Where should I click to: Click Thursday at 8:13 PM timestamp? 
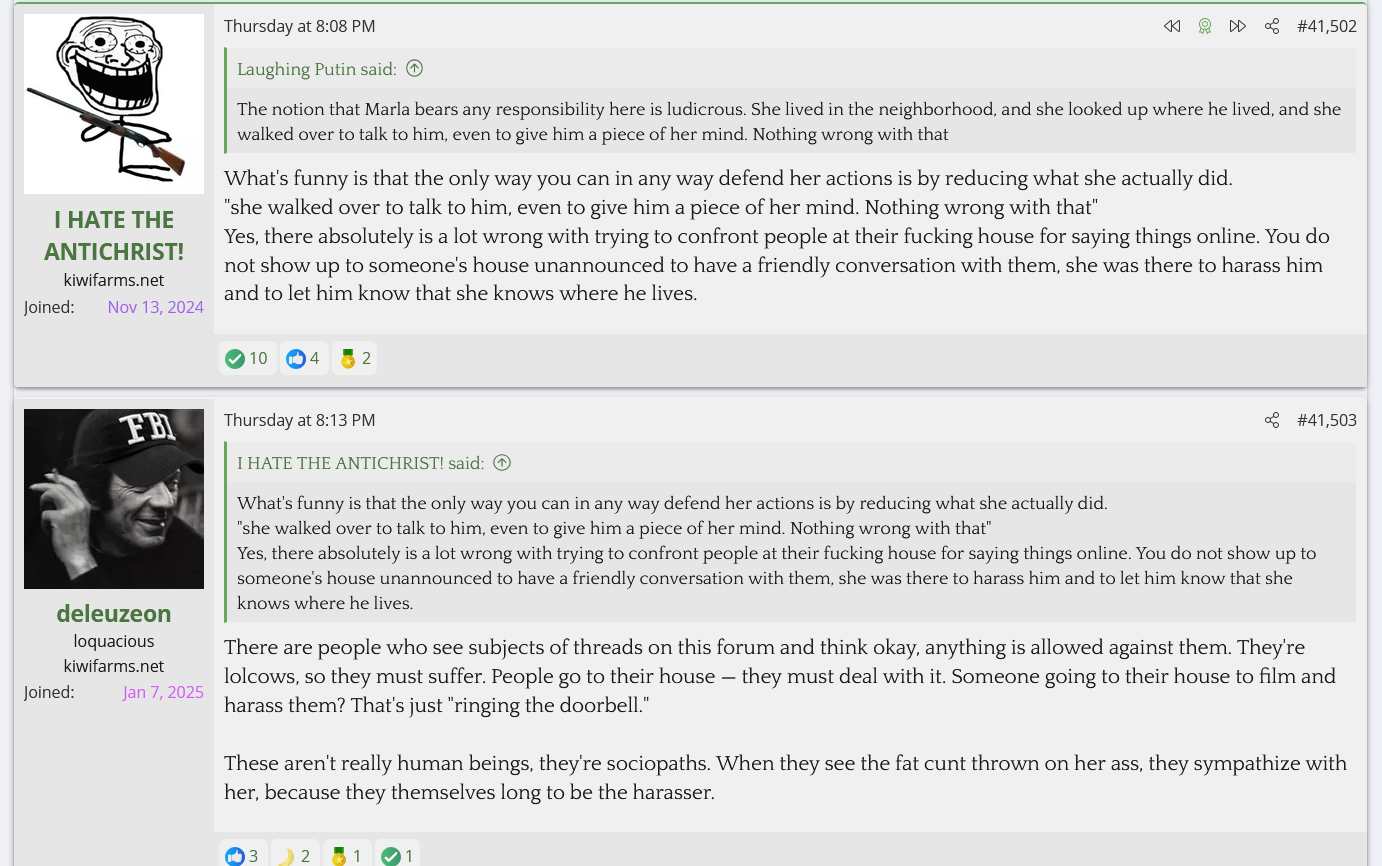pos(300,420)
